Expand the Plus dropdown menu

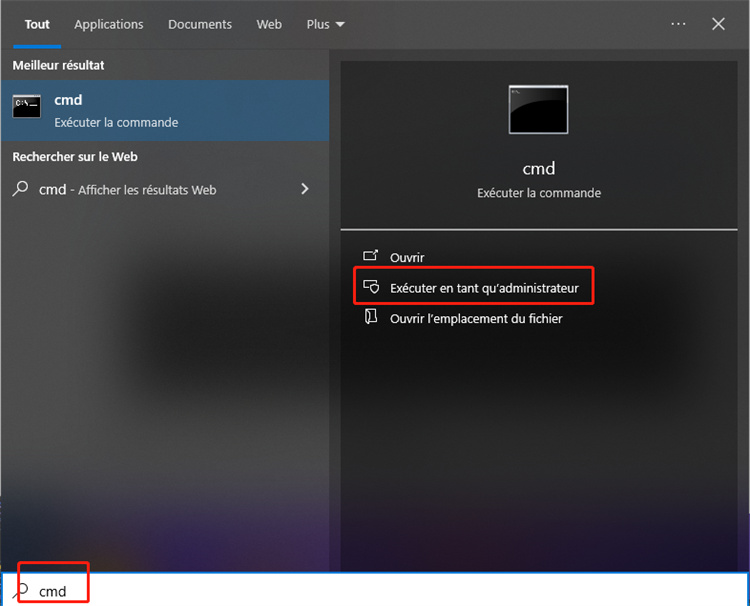point(325,24)
